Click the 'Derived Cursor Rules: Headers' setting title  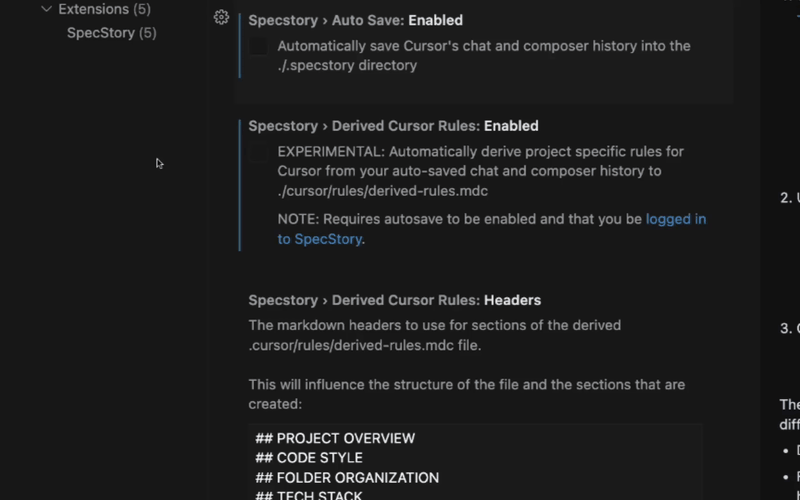click(x=394, y=300)
